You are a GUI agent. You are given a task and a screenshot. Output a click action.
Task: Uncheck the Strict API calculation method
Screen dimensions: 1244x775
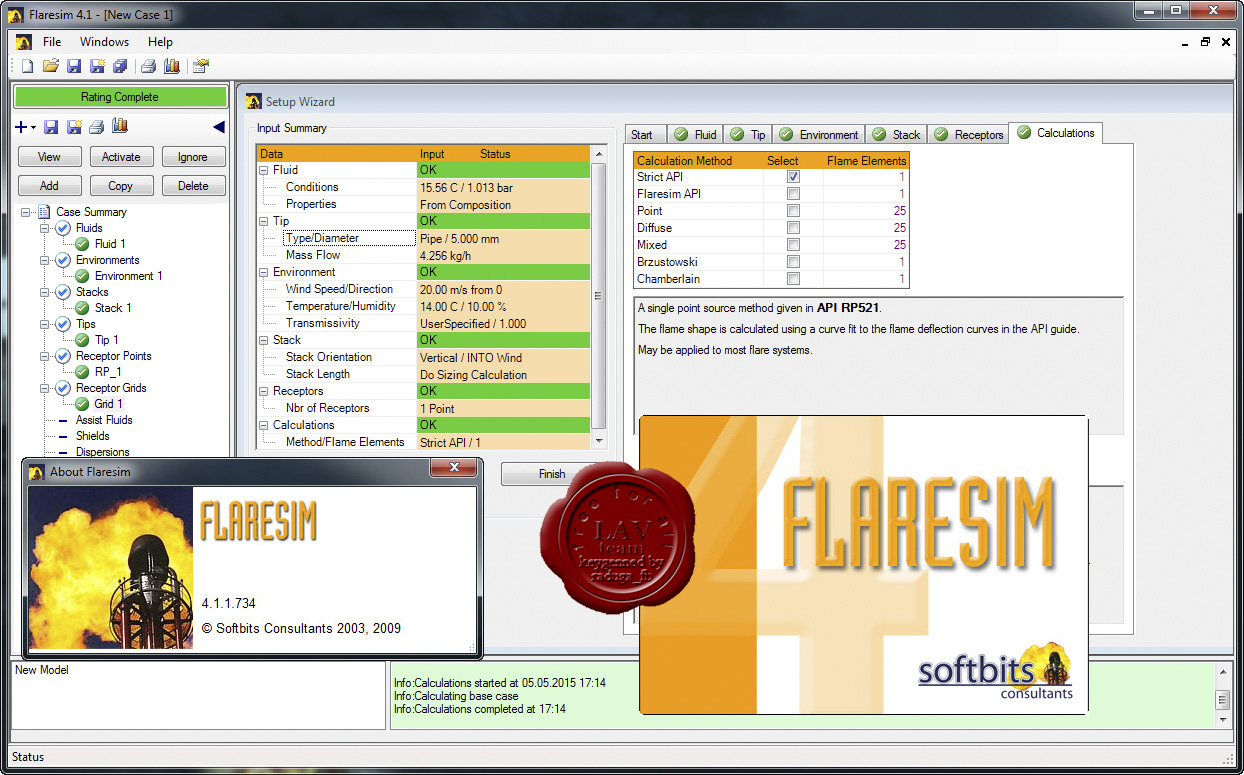[x=793, y=177]
